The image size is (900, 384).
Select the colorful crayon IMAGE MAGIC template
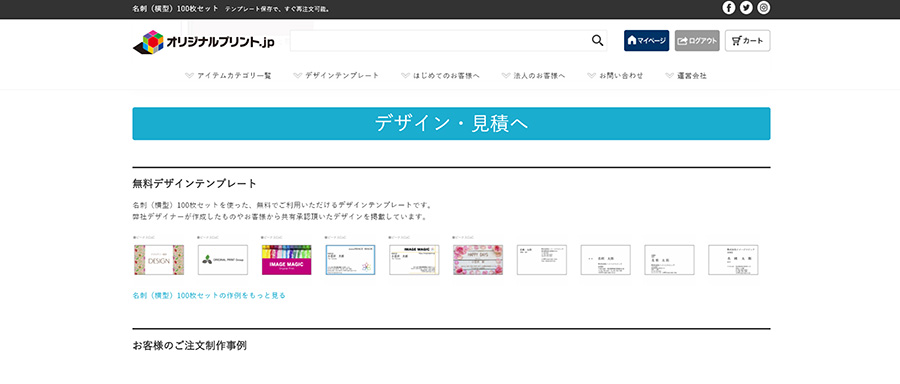tap(286, 260)
